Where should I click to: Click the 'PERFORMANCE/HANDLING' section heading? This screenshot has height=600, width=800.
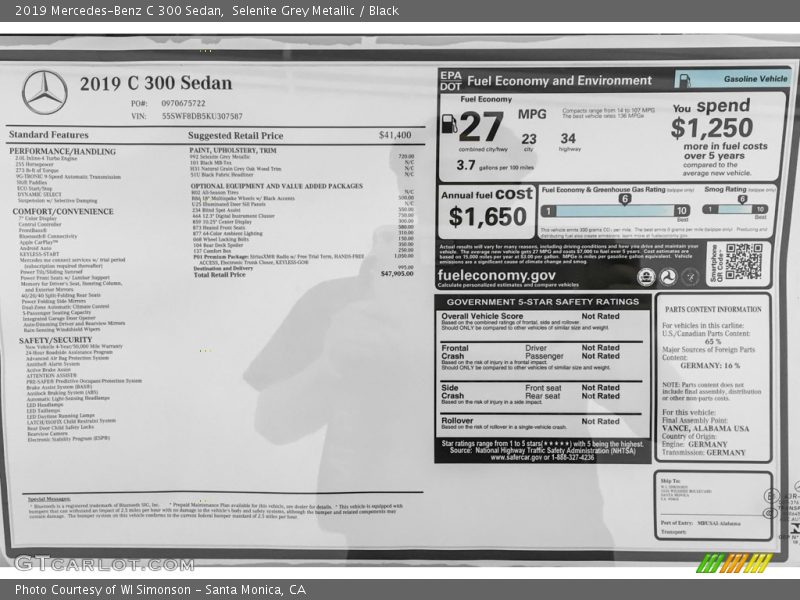pos(62,152)
